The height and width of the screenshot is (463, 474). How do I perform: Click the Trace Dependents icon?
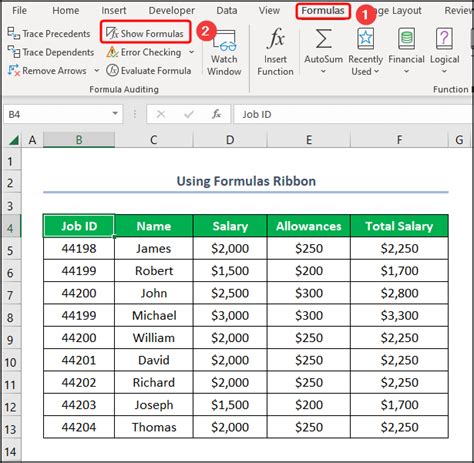point(14,52)
